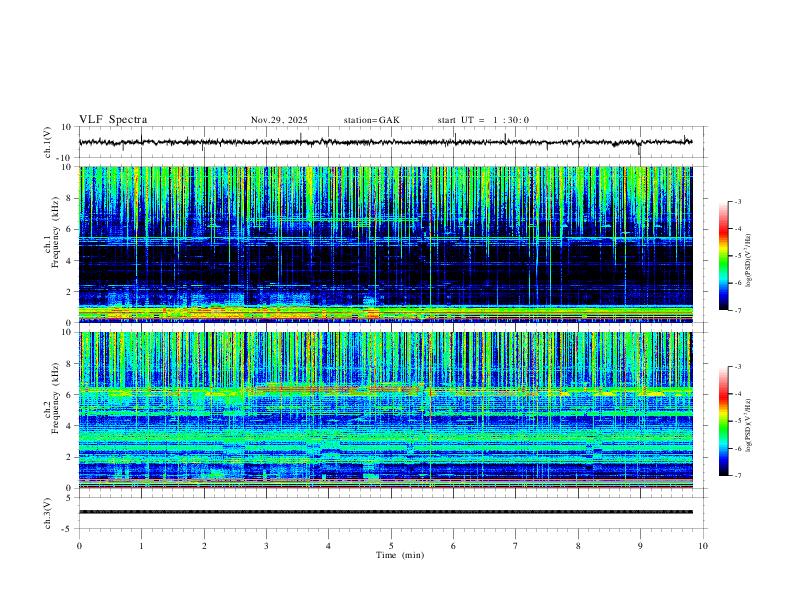Click time axis tick label "5"
The image size is (792, 612).
(391, 546)
